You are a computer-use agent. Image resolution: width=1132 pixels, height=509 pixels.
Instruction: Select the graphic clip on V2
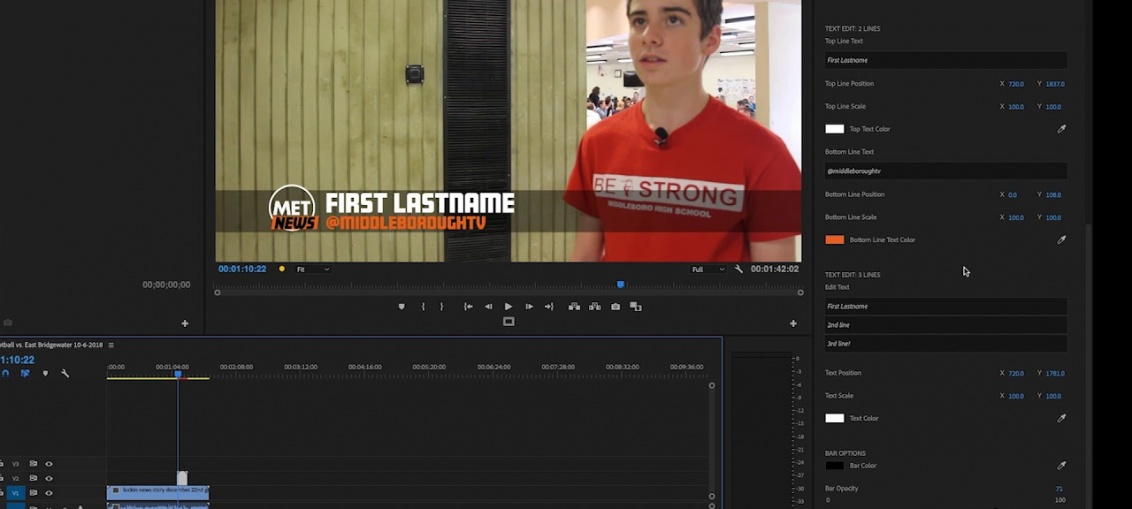[182, 478]
